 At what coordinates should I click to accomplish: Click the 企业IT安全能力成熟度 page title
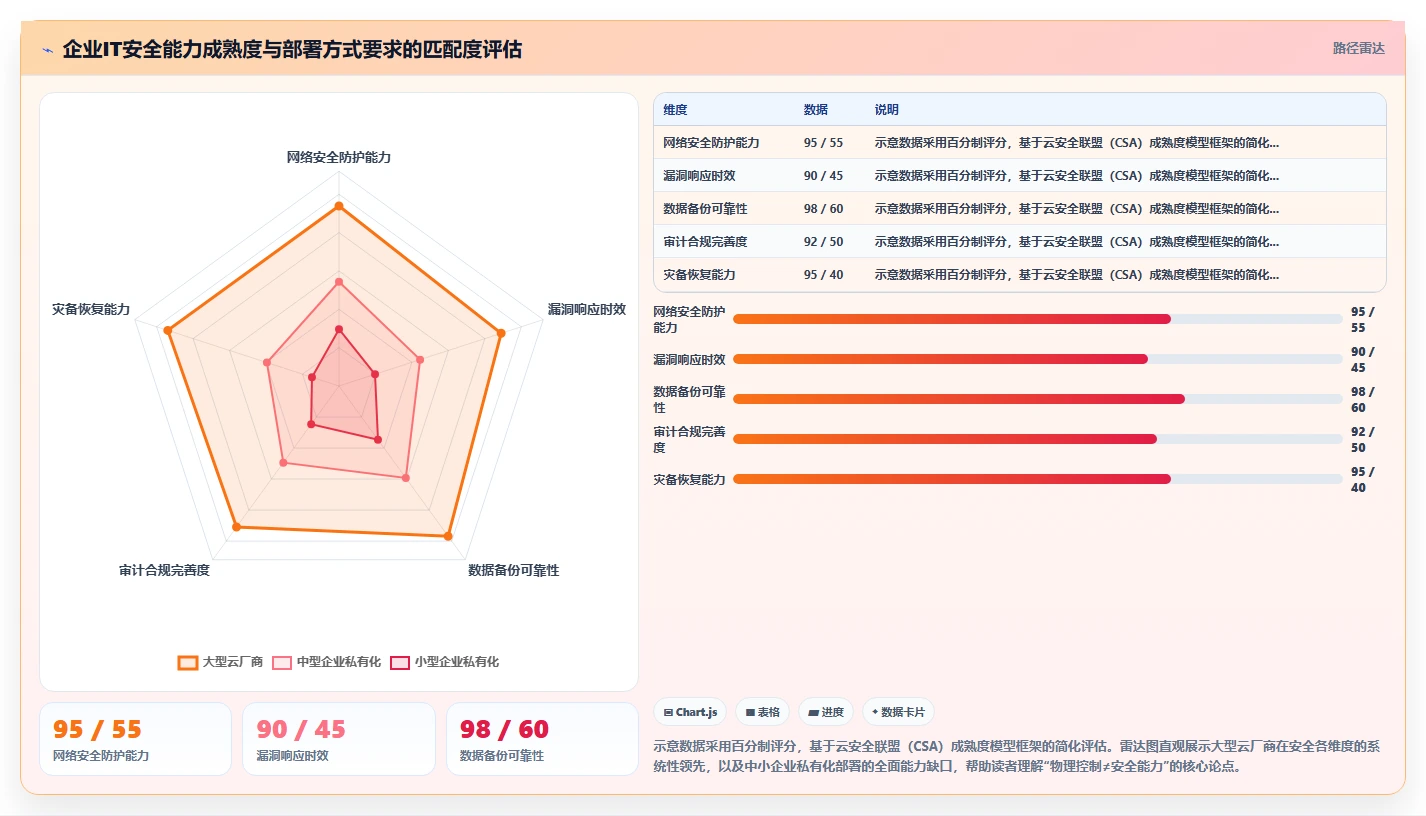(x=291, y=49)
